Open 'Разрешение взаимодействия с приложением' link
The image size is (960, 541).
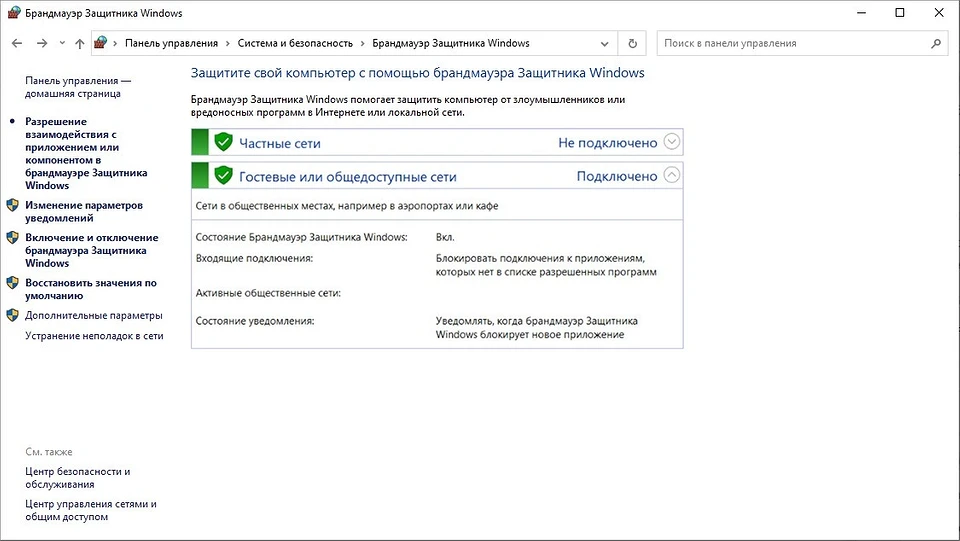[x=86, y=153]
